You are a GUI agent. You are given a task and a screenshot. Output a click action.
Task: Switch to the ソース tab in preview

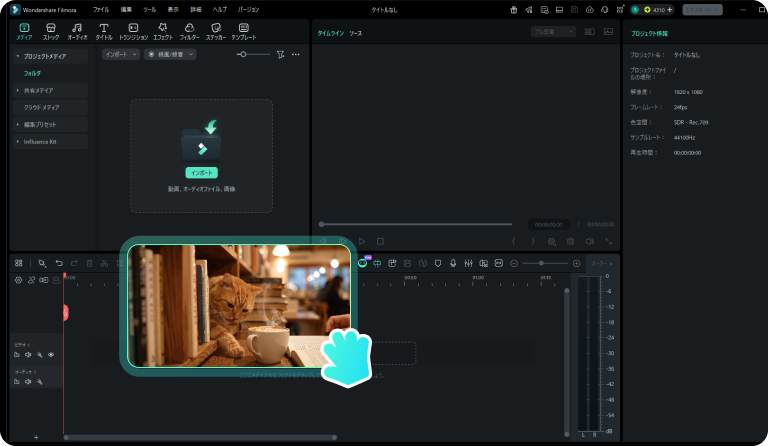[x=355, y=33]
